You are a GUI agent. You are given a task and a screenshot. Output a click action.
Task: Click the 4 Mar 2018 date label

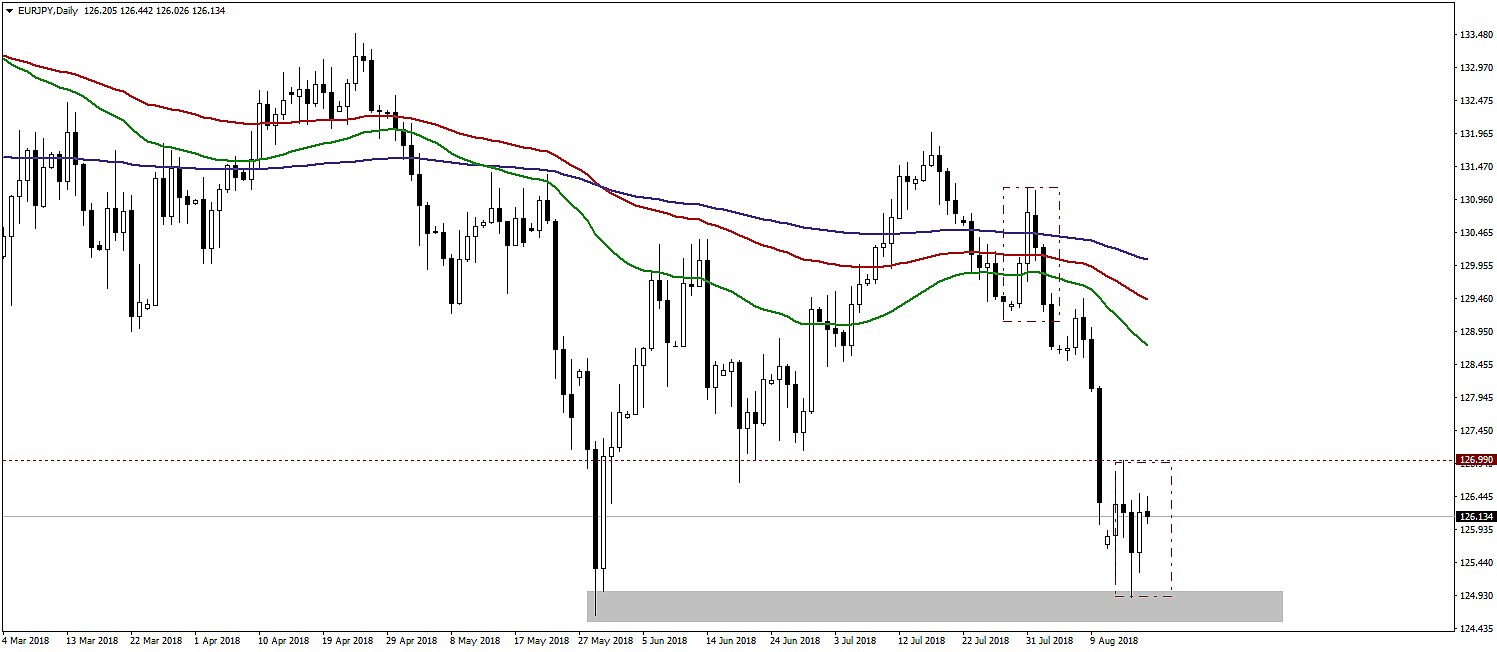click(27, 640)
